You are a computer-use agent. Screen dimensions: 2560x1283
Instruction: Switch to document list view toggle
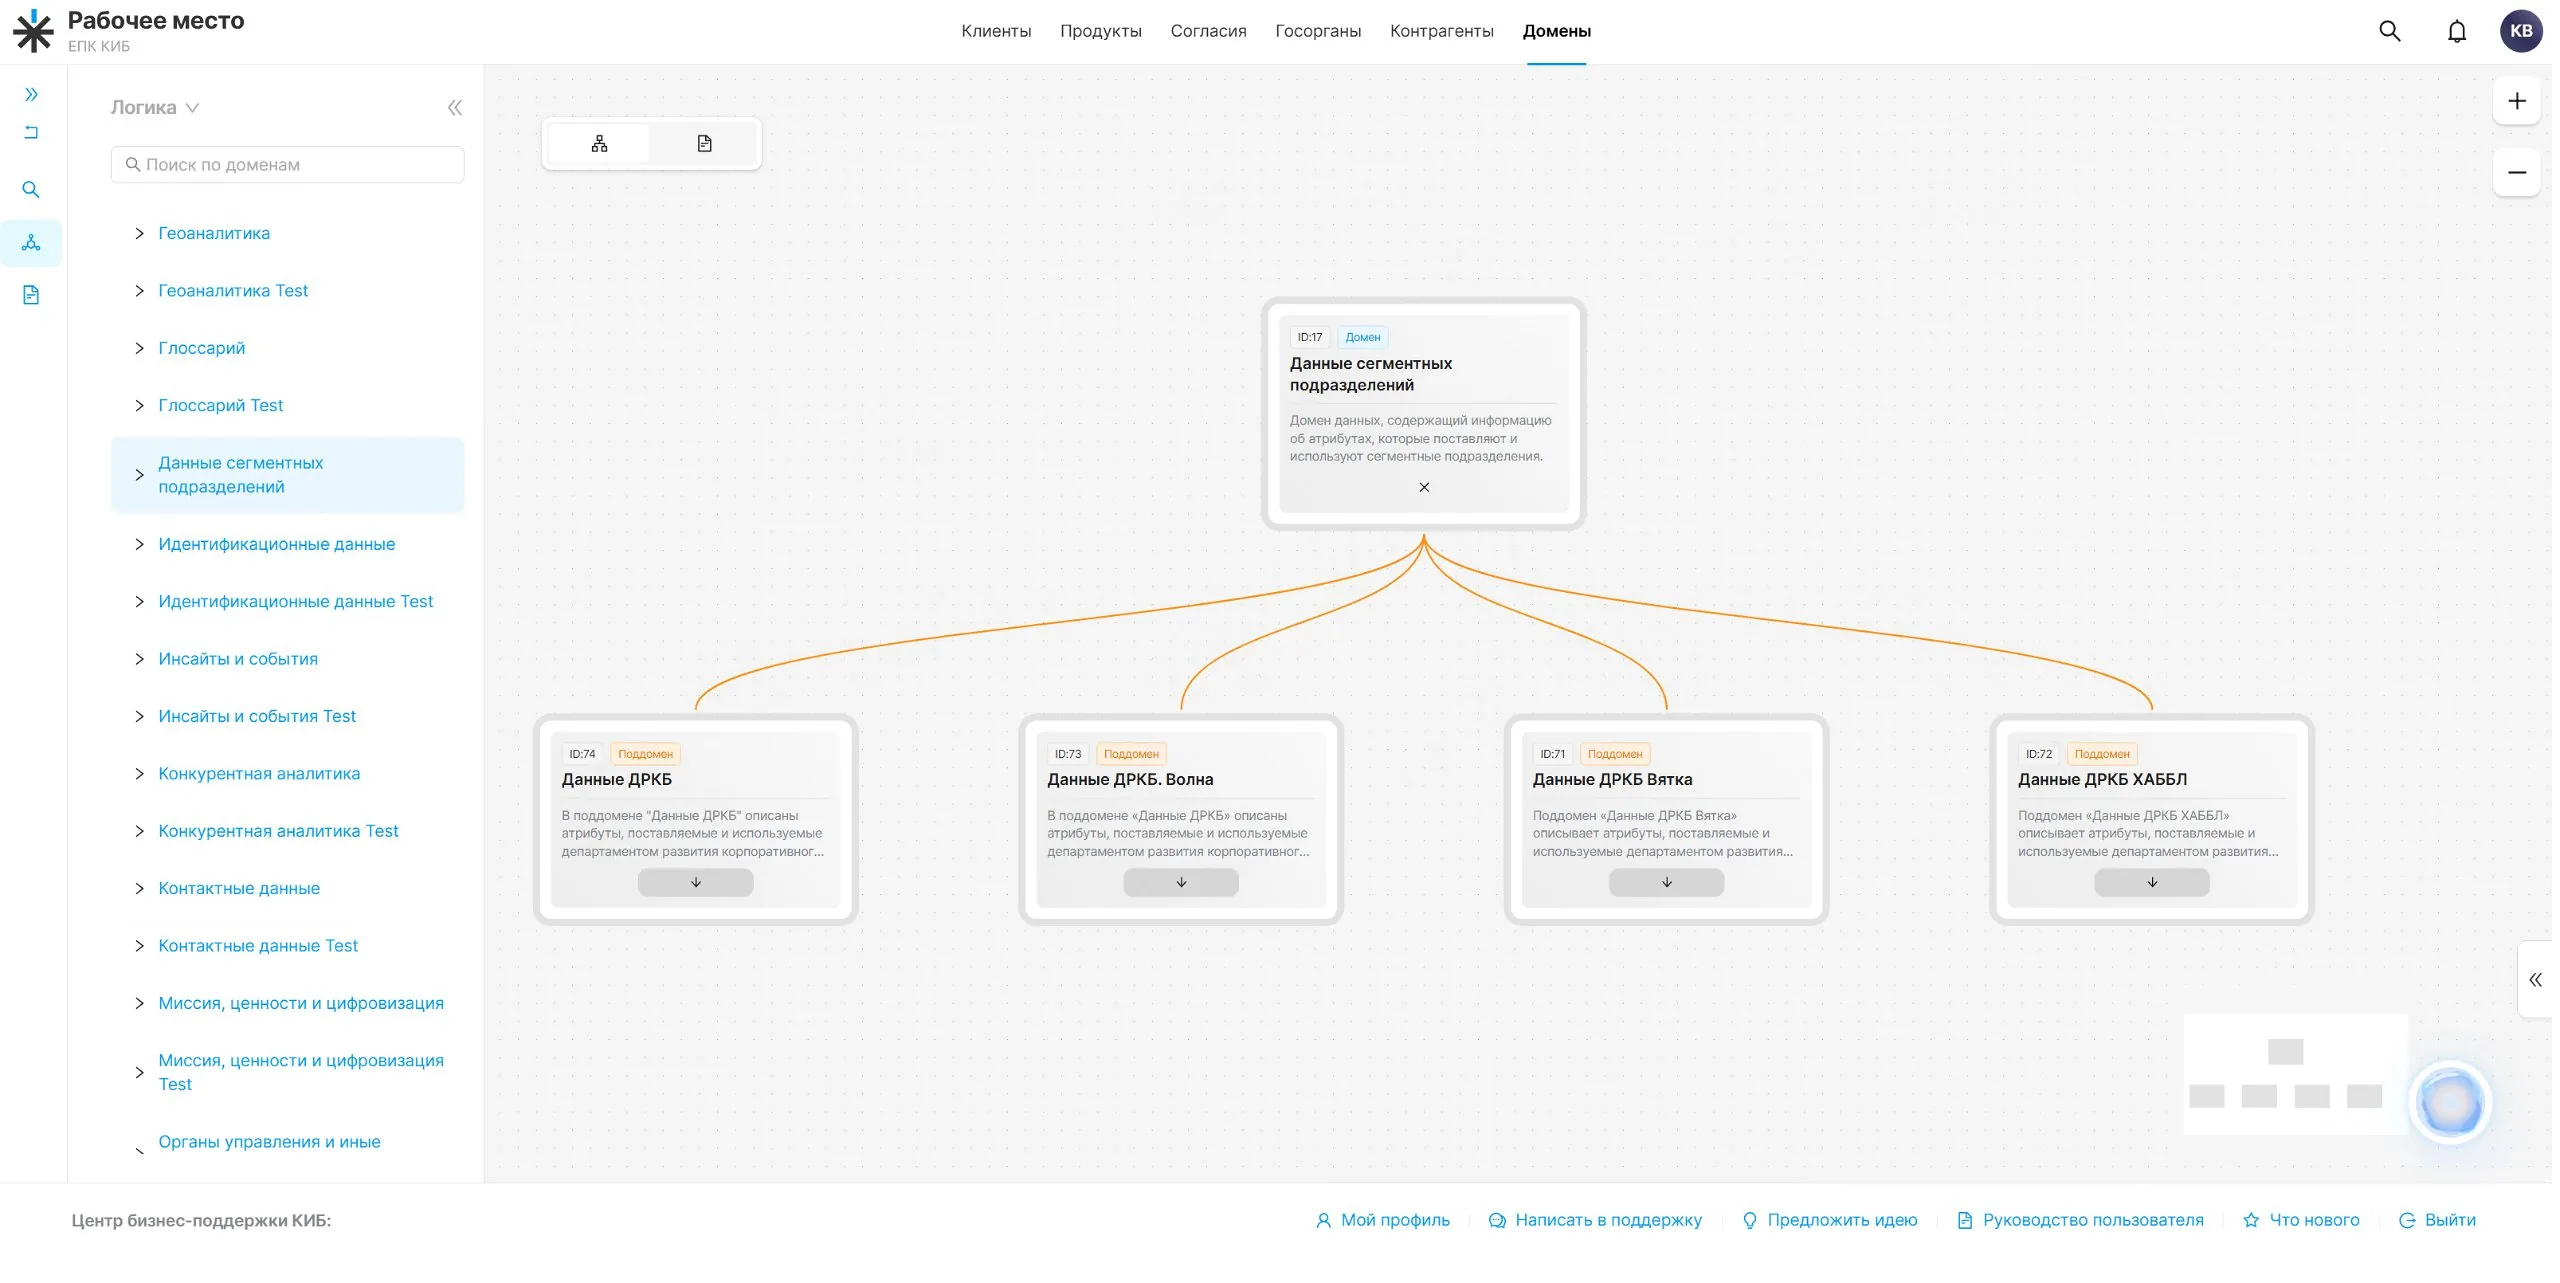[x=704, y=144]
